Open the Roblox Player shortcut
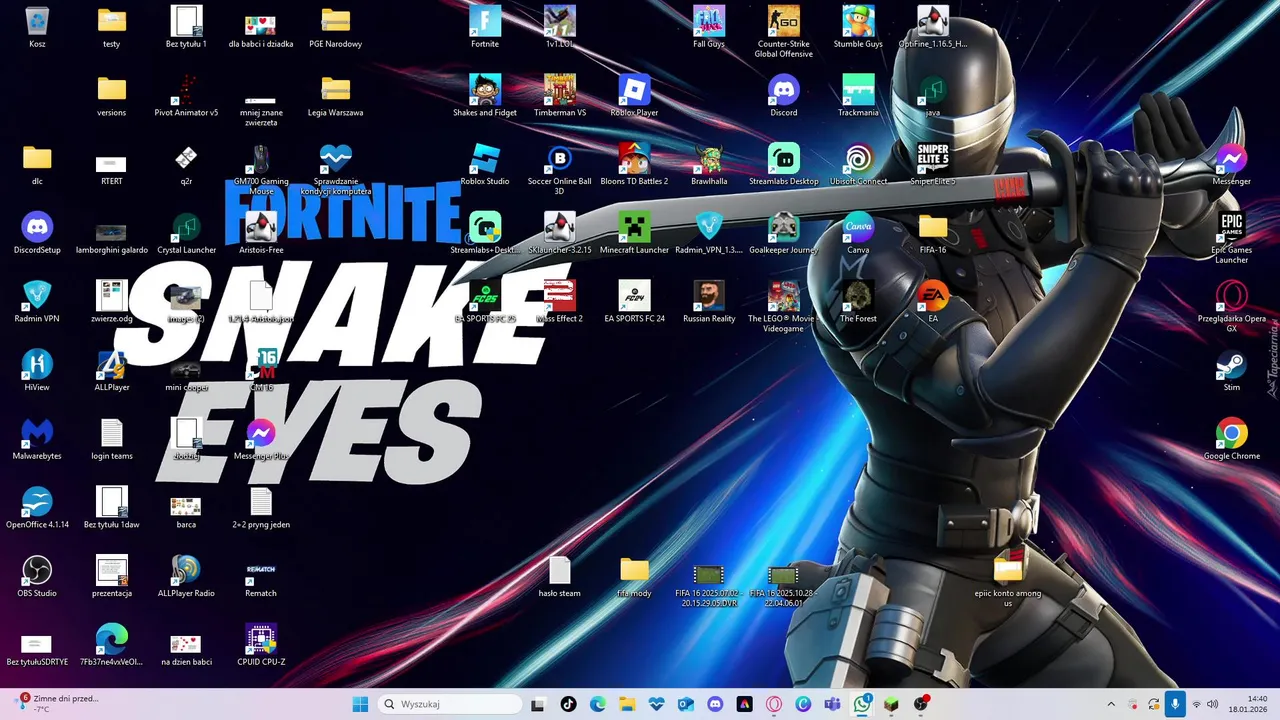Image resolution: width=1280 pixels, height=720 pixels. [634, 96]
